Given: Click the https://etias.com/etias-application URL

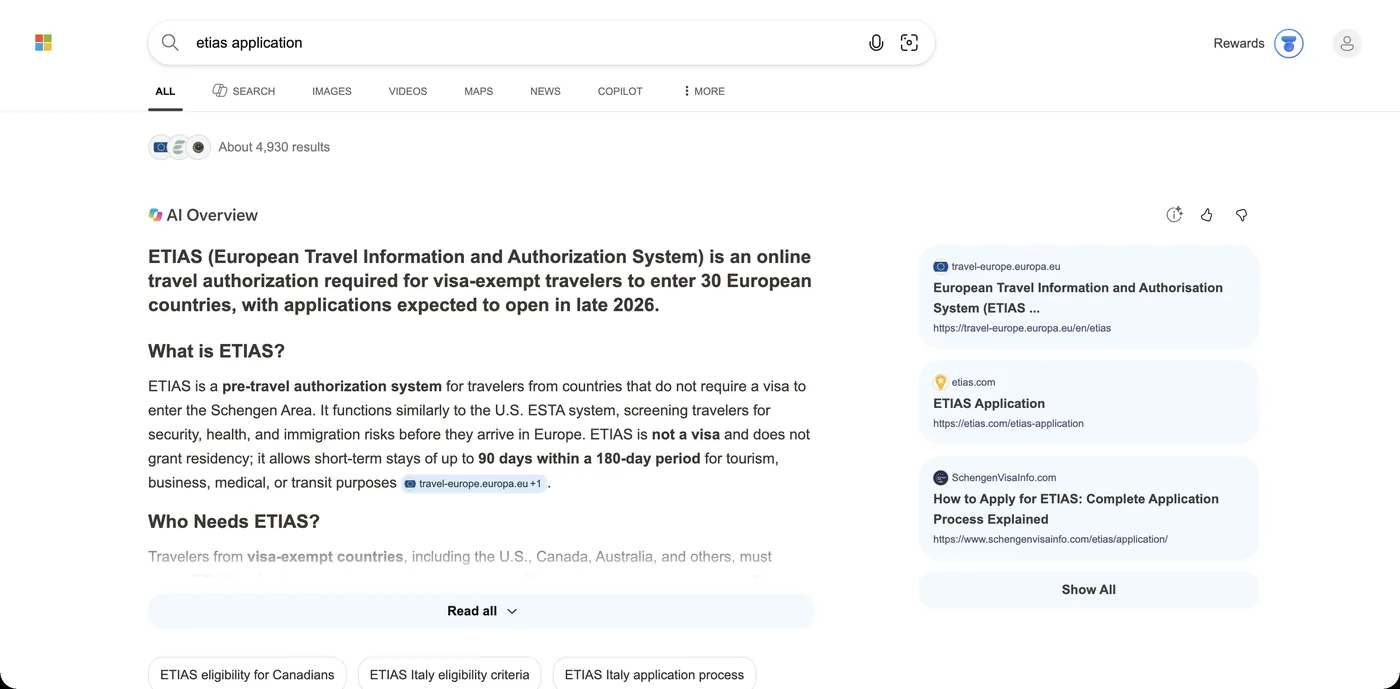Looking at the screenshot, I should [x=1008, y=423].
